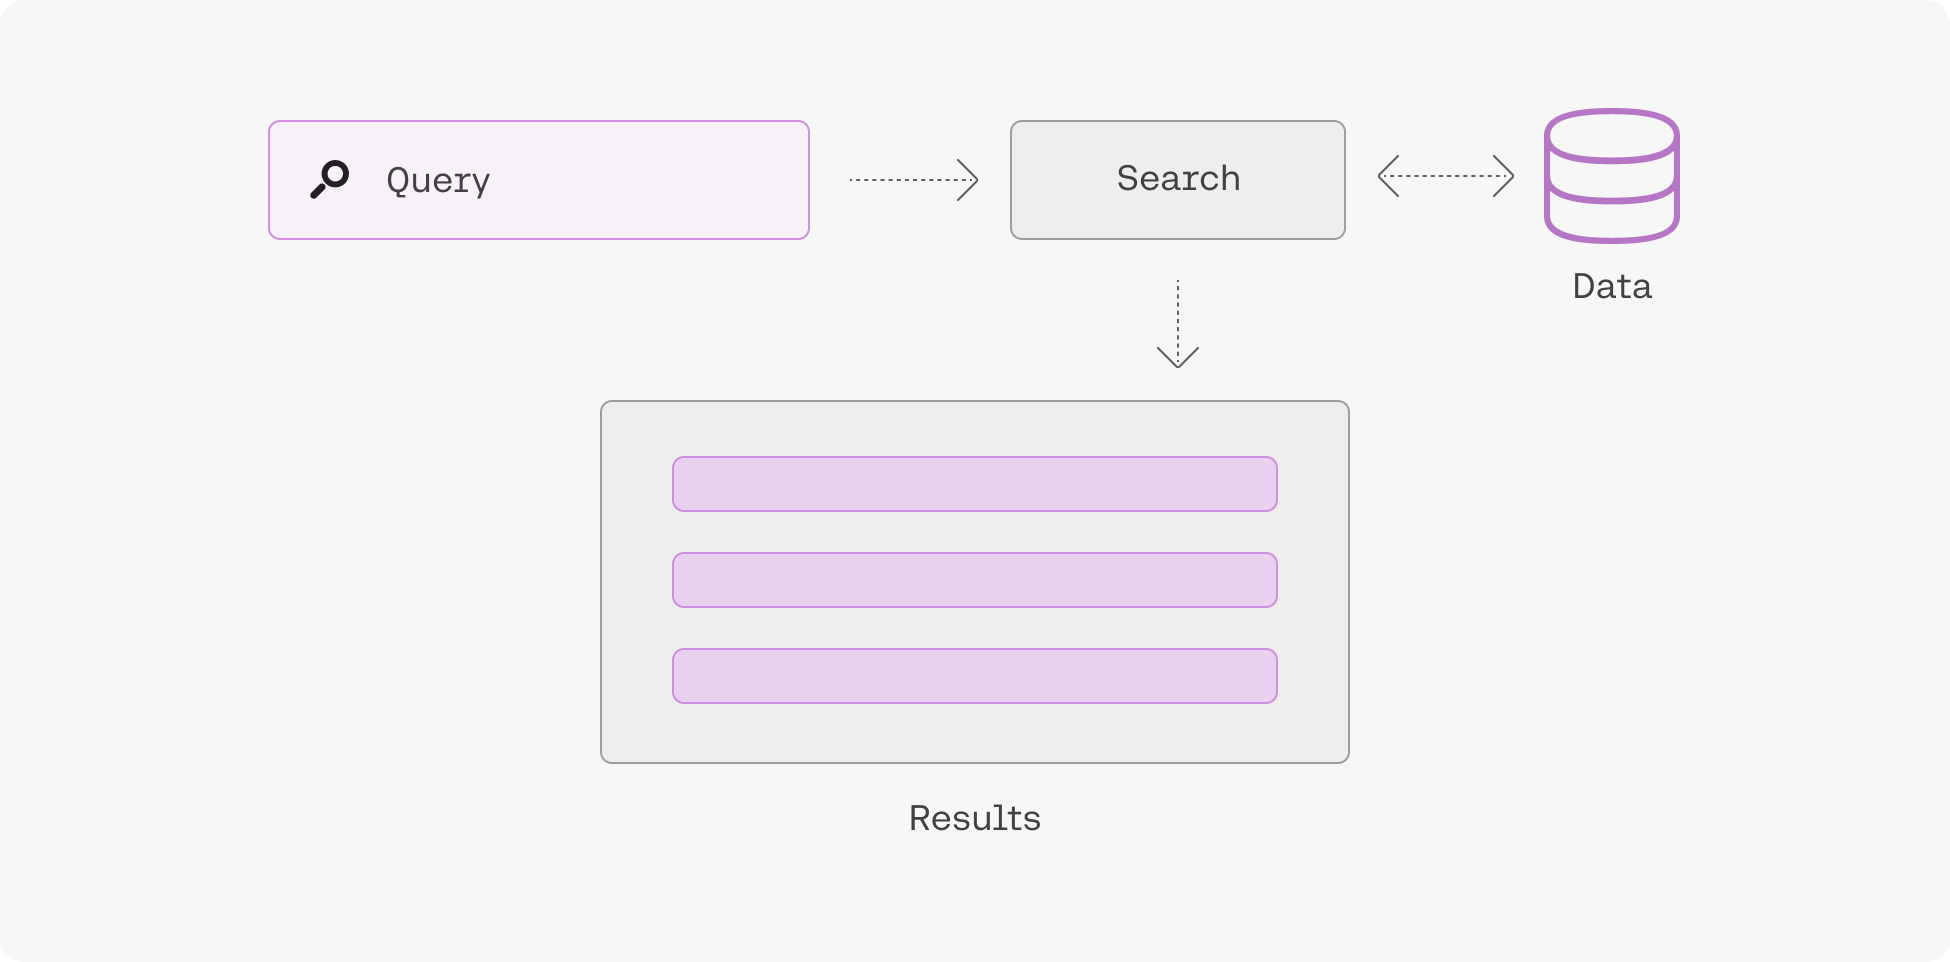Image resolution: width=1950 pixels, height=962 pixels.
Task: Click the Data label under the database
Action: 1611,287
